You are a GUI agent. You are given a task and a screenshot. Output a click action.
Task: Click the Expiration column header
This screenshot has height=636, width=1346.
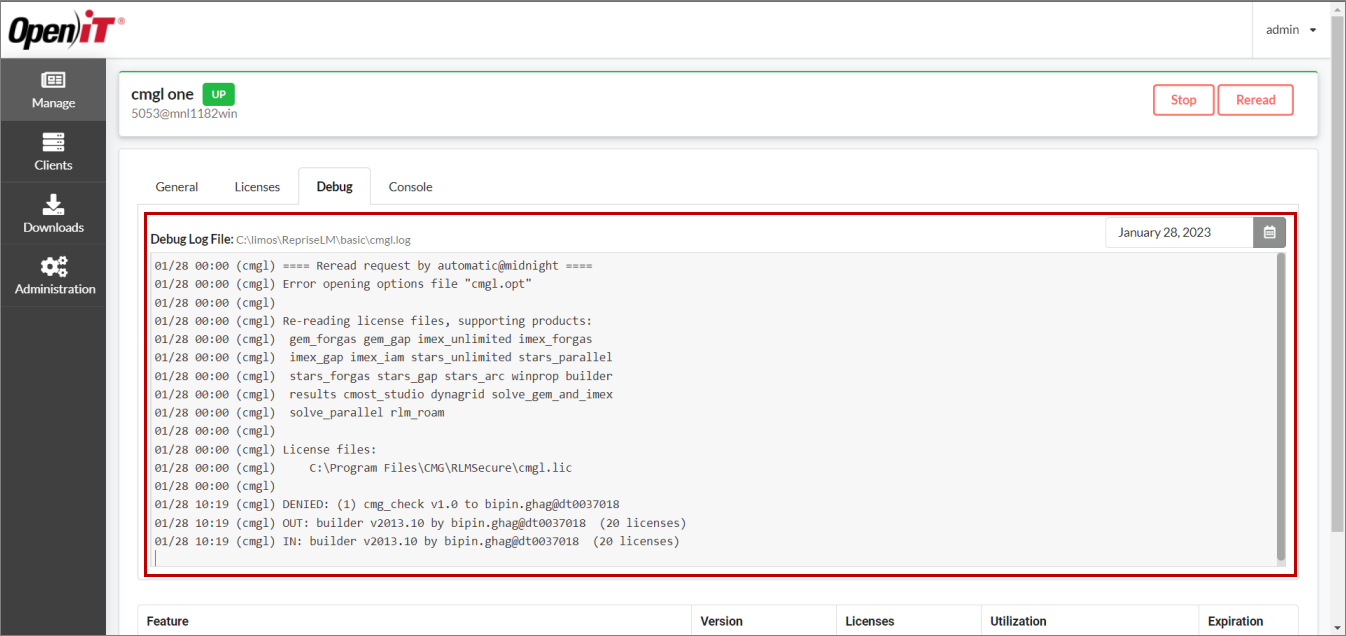click(x=1248, y=621)
